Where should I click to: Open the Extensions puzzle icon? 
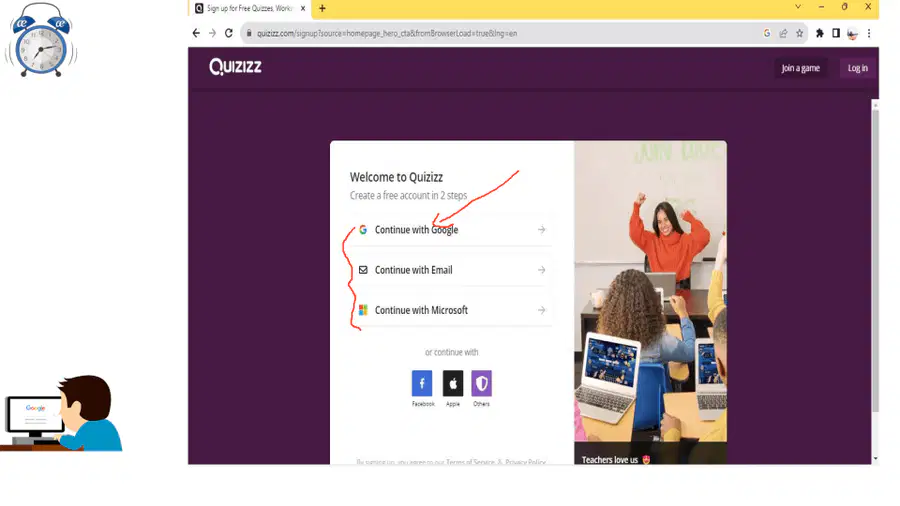click(820, 33)
